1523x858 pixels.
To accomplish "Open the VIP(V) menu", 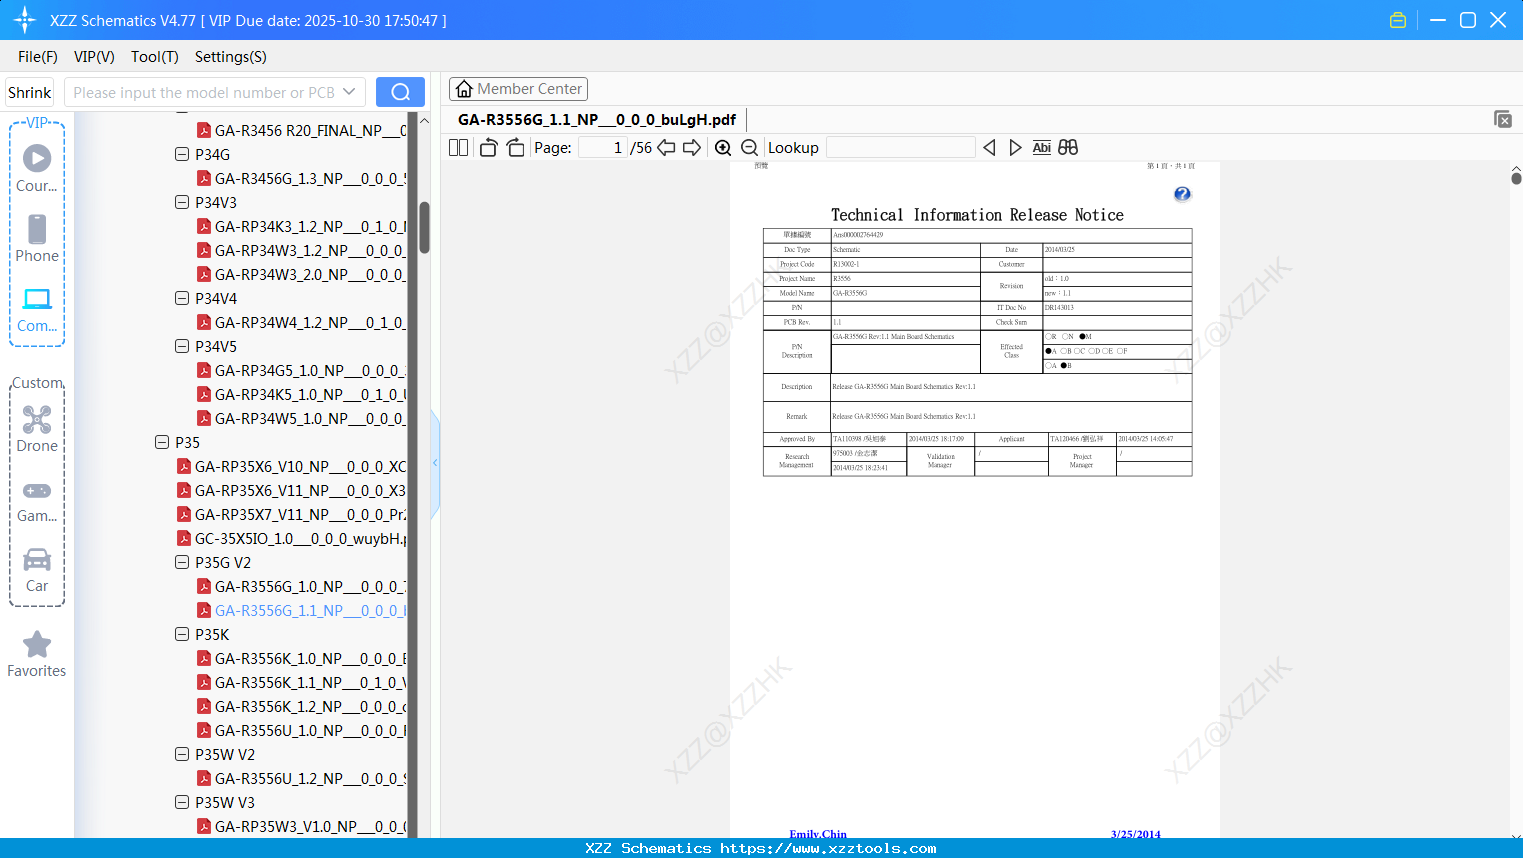I will [94, 57].
